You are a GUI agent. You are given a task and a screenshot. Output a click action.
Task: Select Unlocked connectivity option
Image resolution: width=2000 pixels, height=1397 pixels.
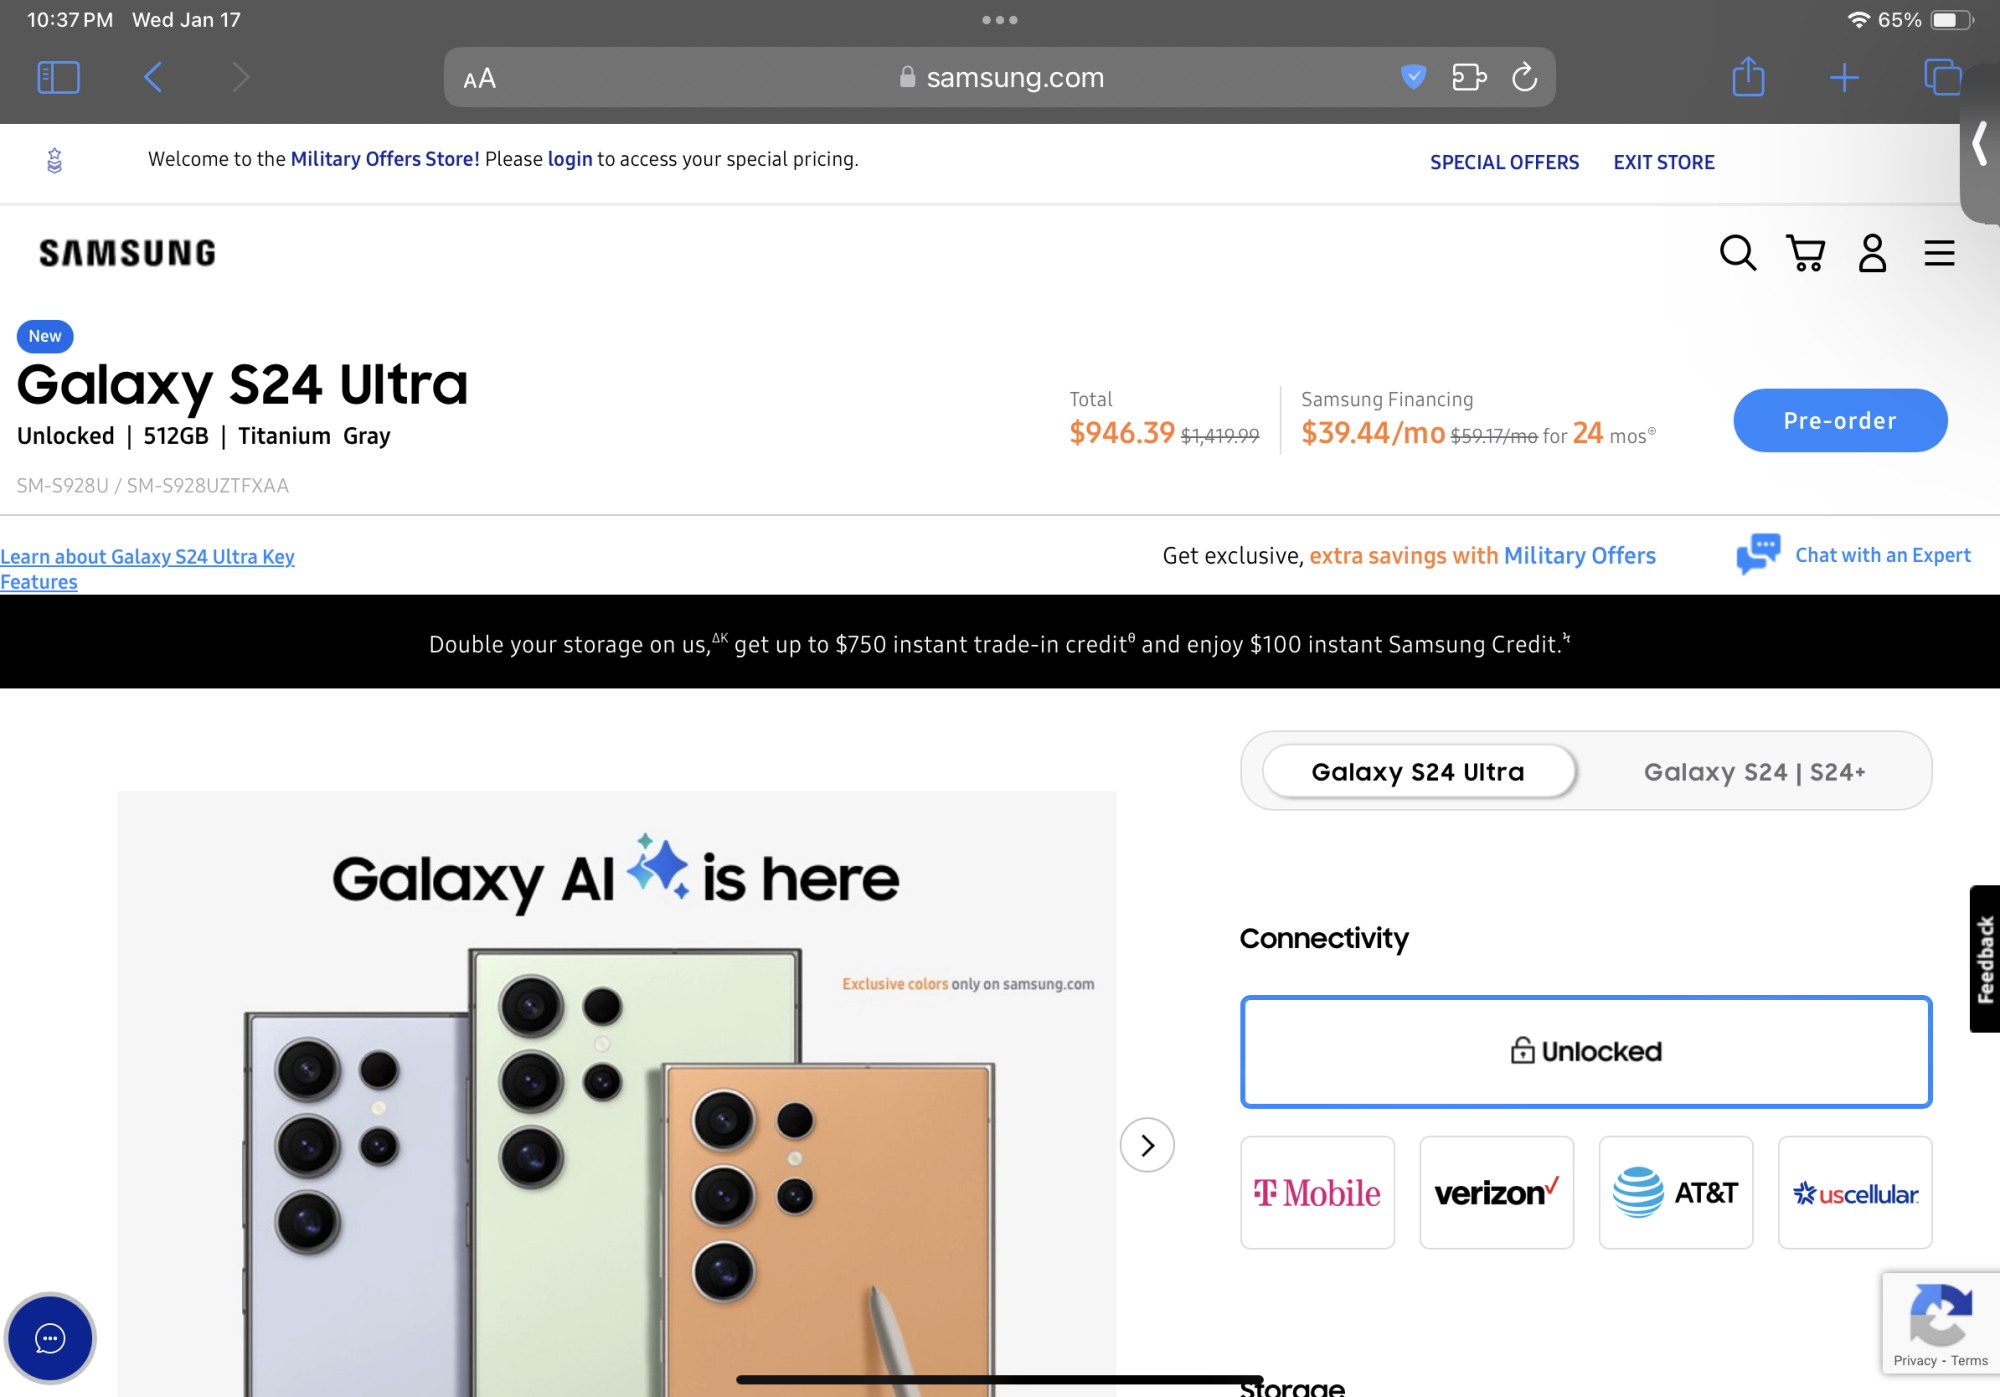click(1586, 1051)
